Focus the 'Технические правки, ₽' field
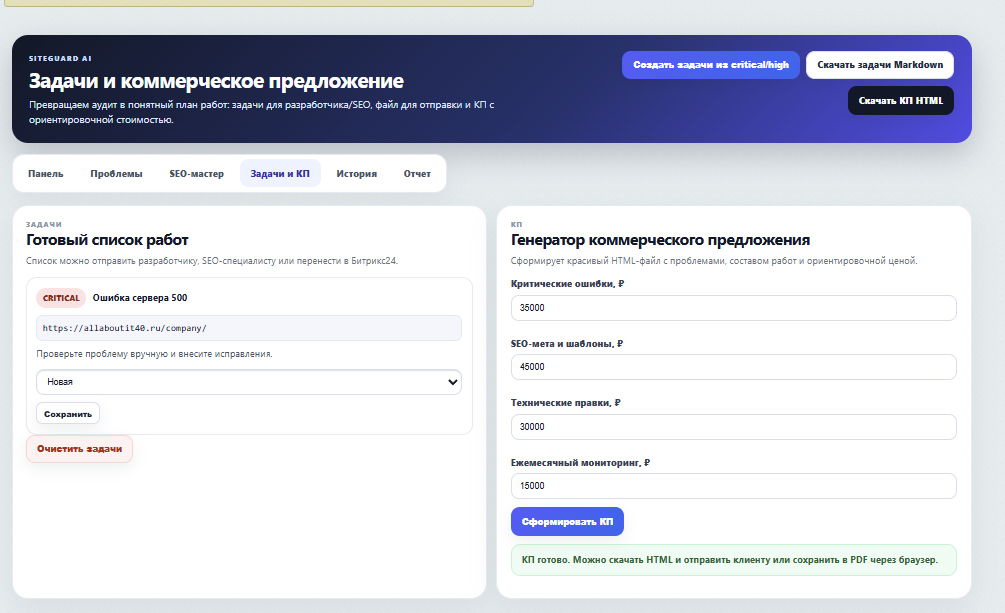1005x613 pixels. (733, 426)
